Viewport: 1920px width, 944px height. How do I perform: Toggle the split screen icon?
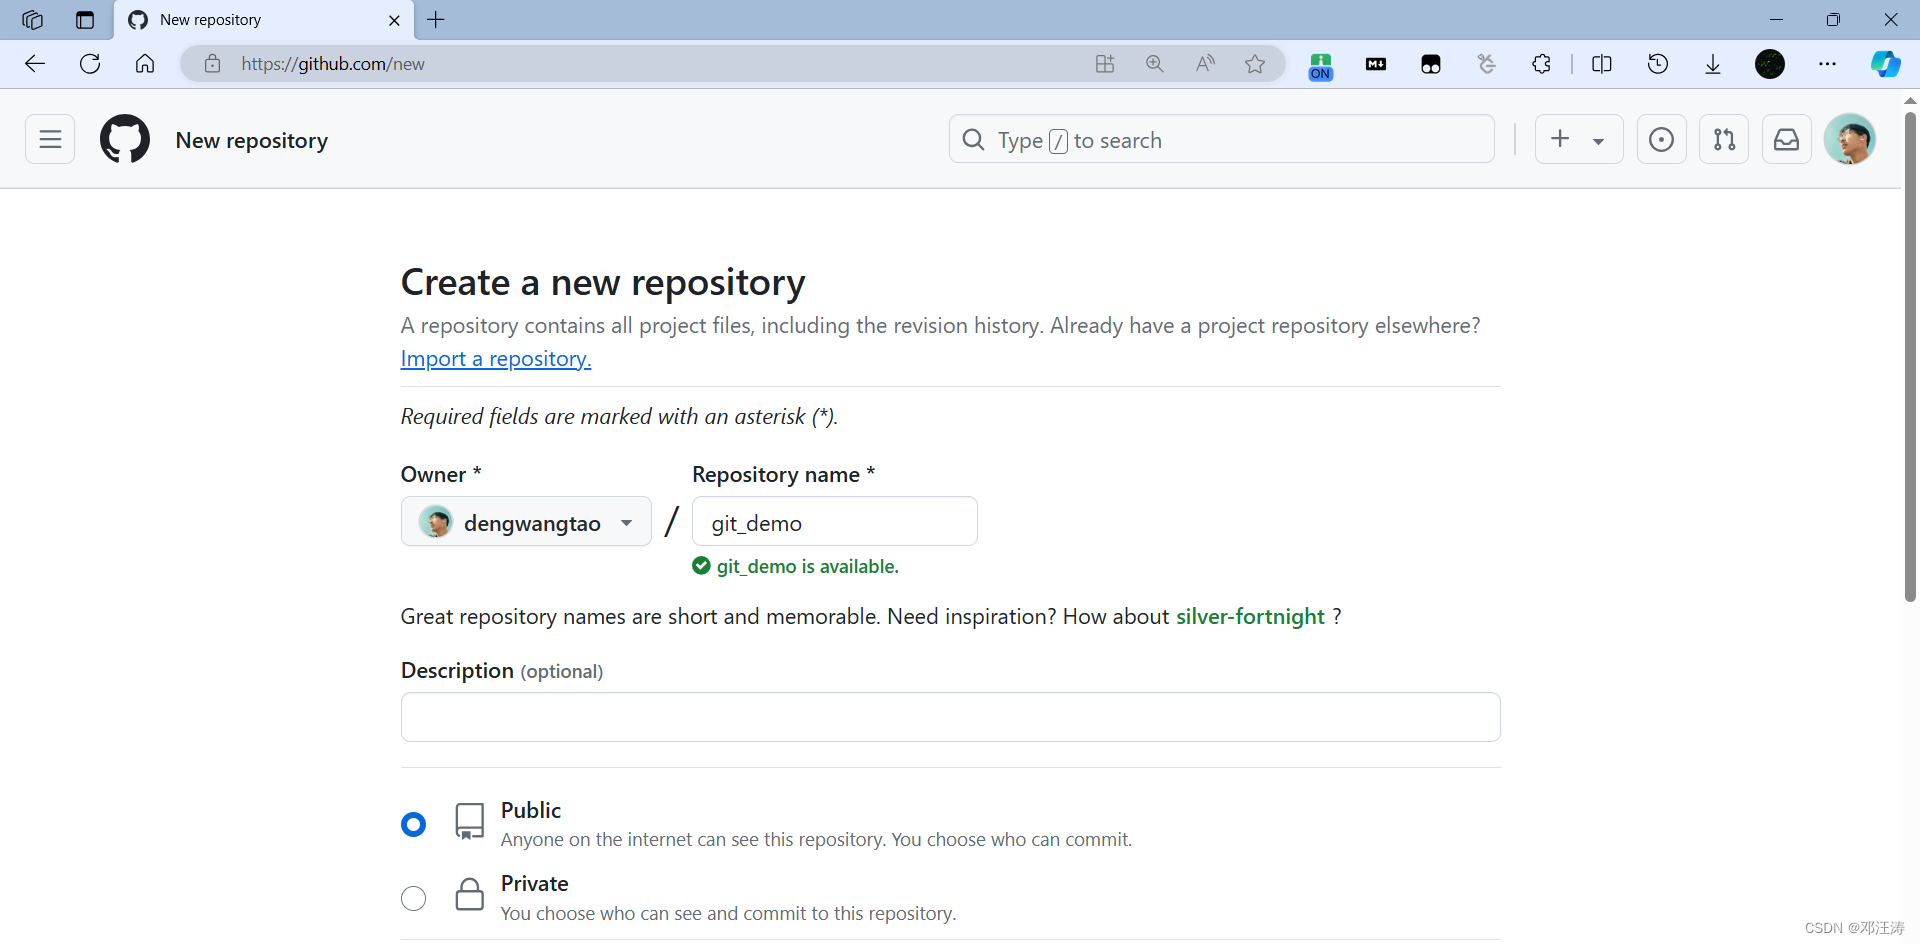pyautogui.click(x=1602, y=64)
